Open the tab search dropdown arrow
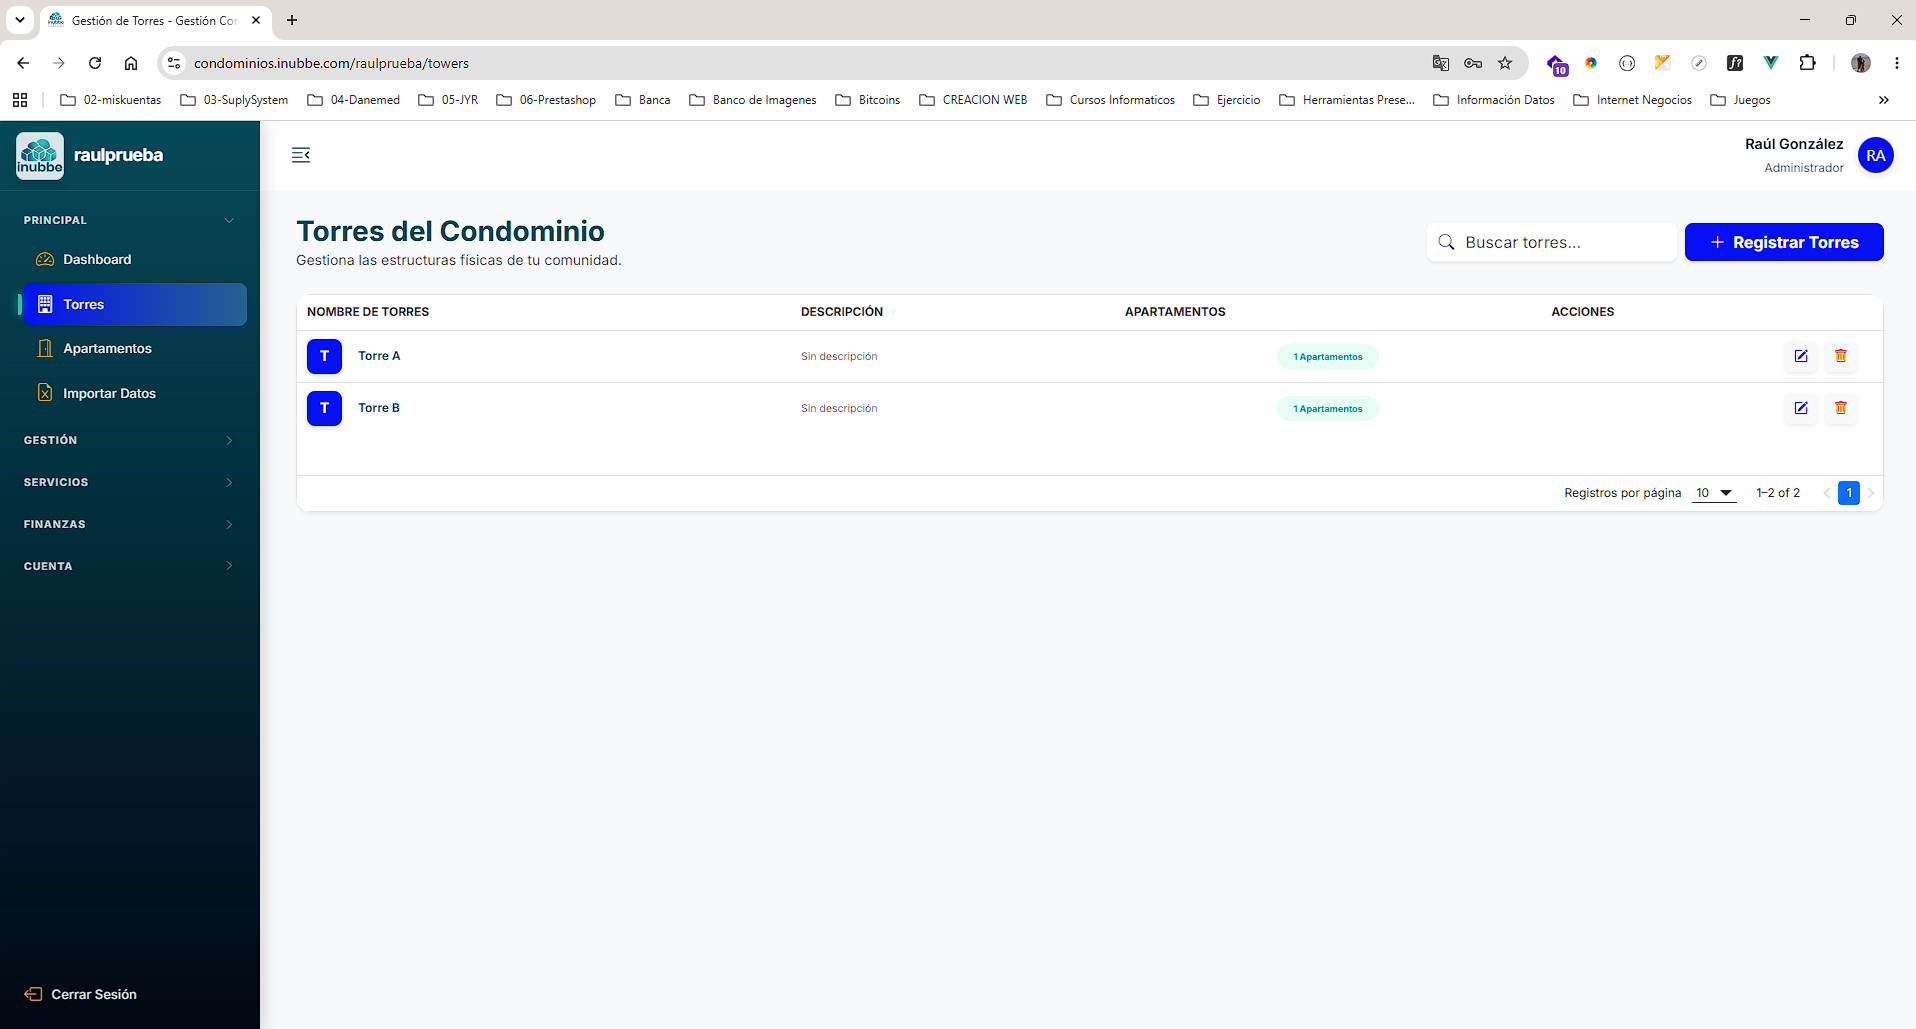The height and width of the screenshot is (1029, 1916). tap(20, 20)
